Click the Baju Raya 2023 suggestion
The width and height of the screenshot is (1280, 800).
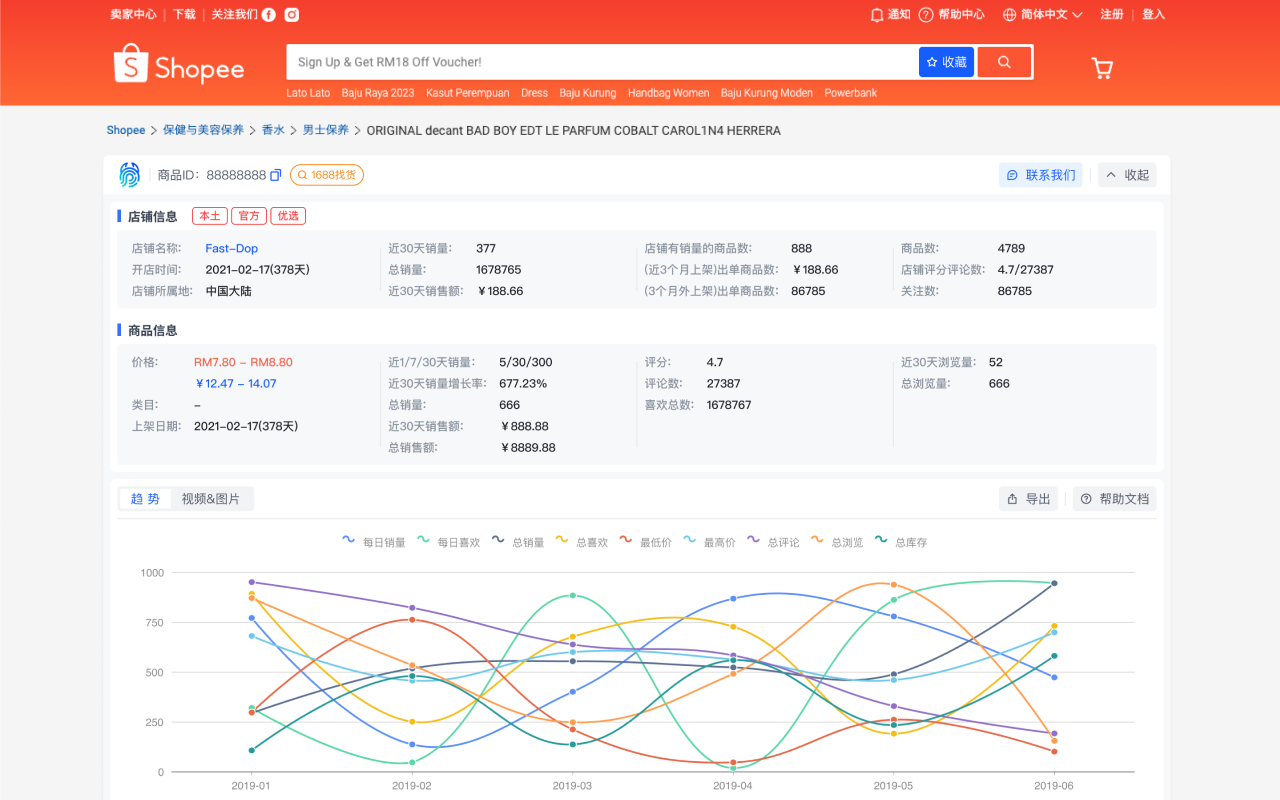pos(378,93)
